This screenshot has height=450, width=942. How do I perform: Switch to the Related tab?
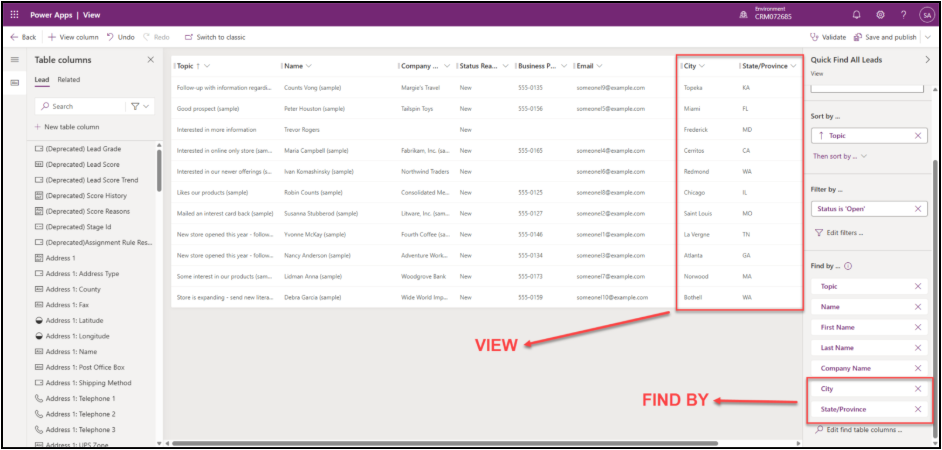(x=69, y=79)
